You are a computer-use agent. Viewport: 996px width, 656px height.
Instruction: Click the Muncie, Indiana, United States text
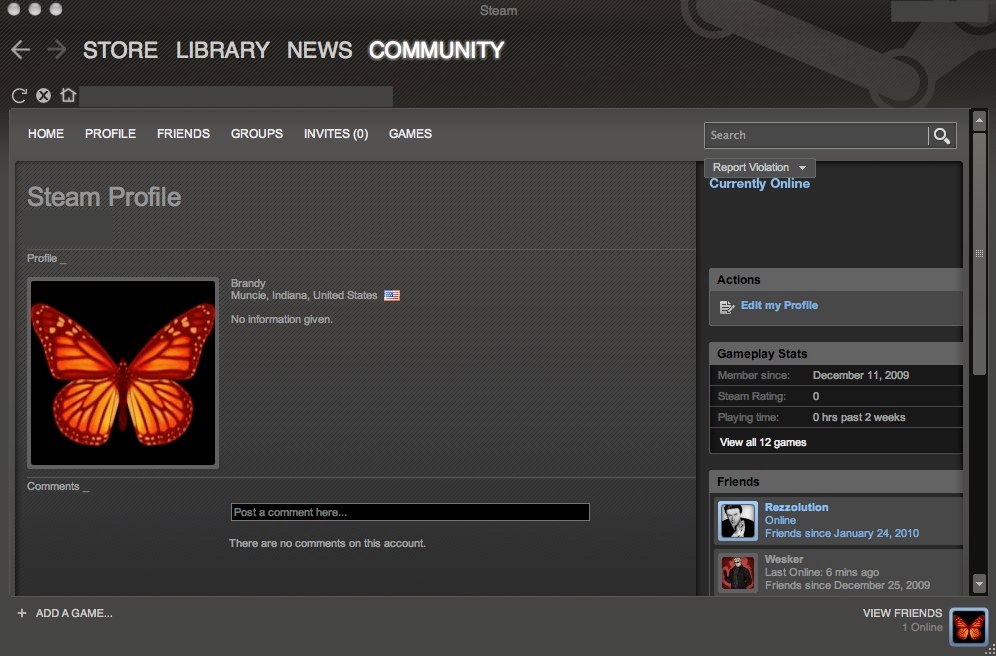tap(304, 296)
